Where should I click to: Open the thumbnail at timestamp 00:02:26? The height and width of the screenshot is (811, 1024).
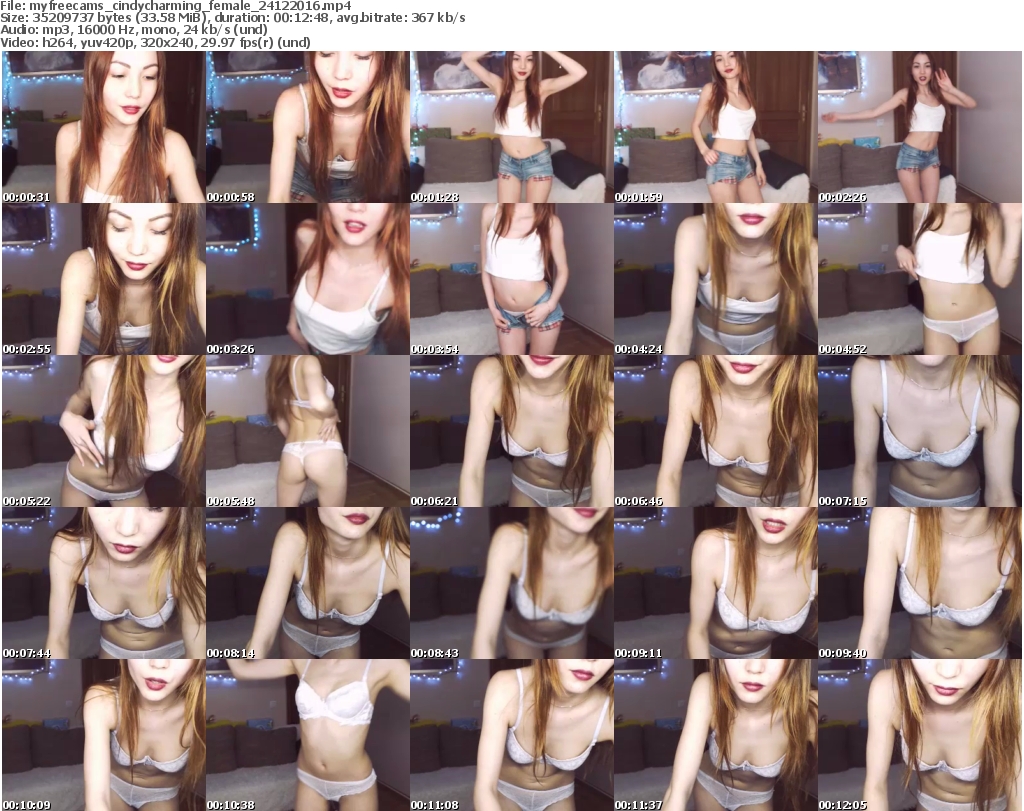pyautogui.click(x=920, y=127)
